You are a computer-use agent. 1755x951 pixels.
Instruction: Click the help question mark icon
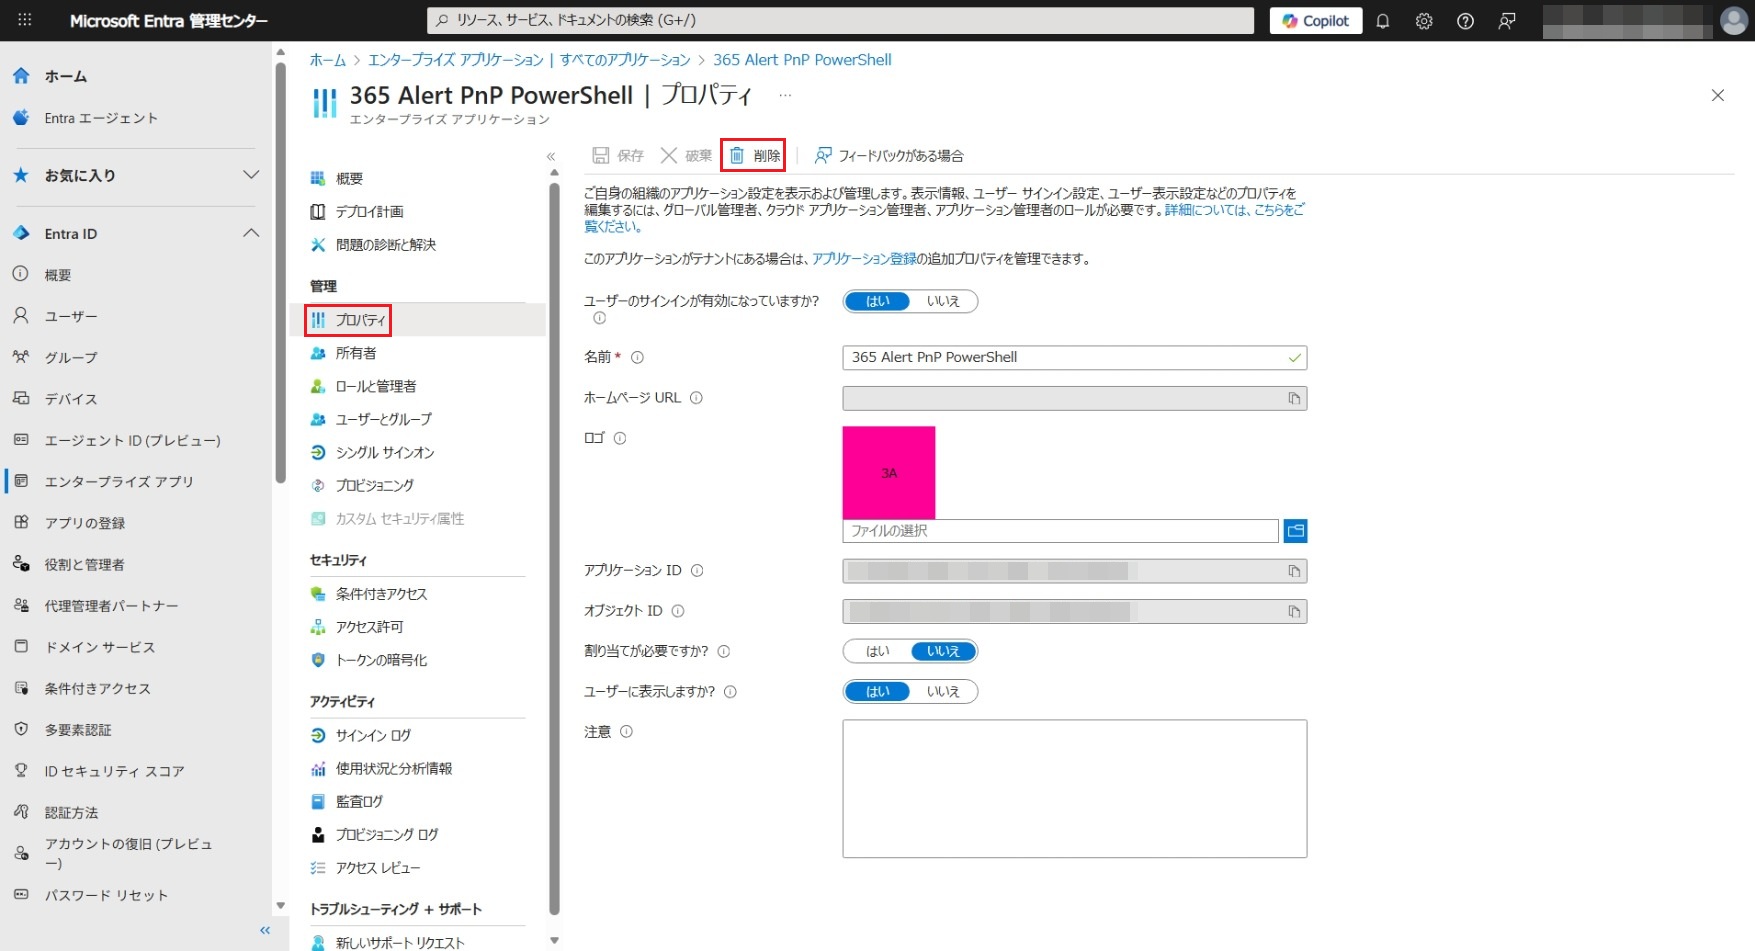[1465, 21]
